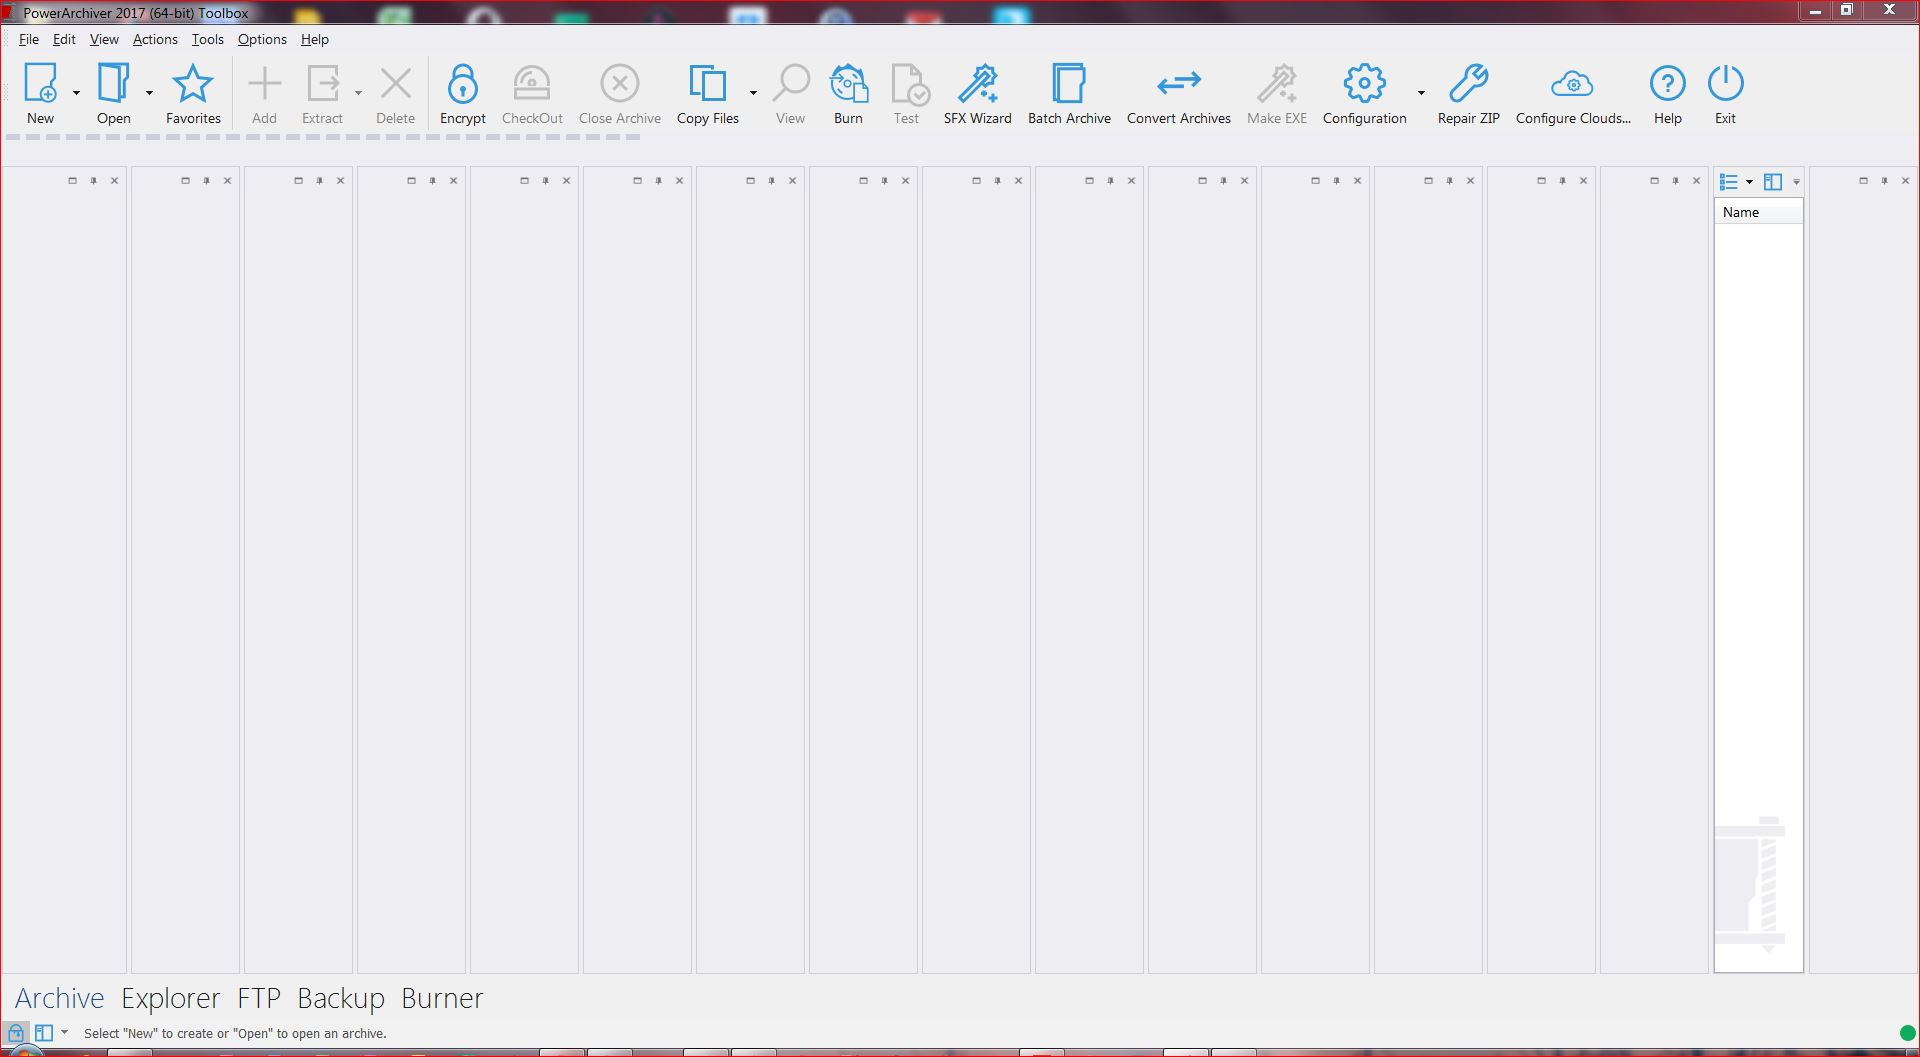Click the Exit power button
The width and height of the screenshot is (1920, 1057).
1725,85
